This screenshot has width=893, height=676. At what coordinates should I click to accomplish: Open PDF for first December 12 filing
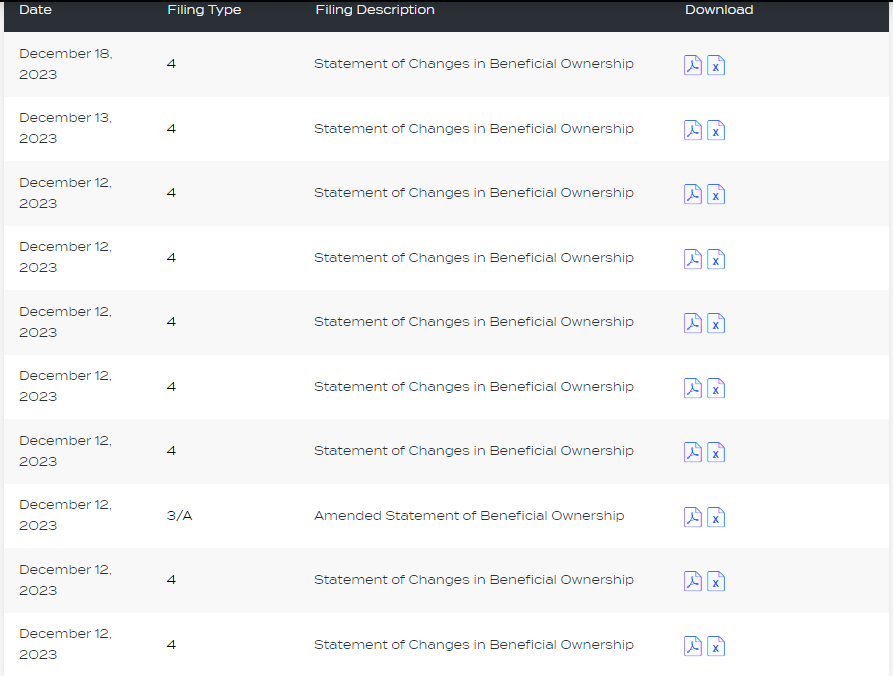tap(692, 194)
